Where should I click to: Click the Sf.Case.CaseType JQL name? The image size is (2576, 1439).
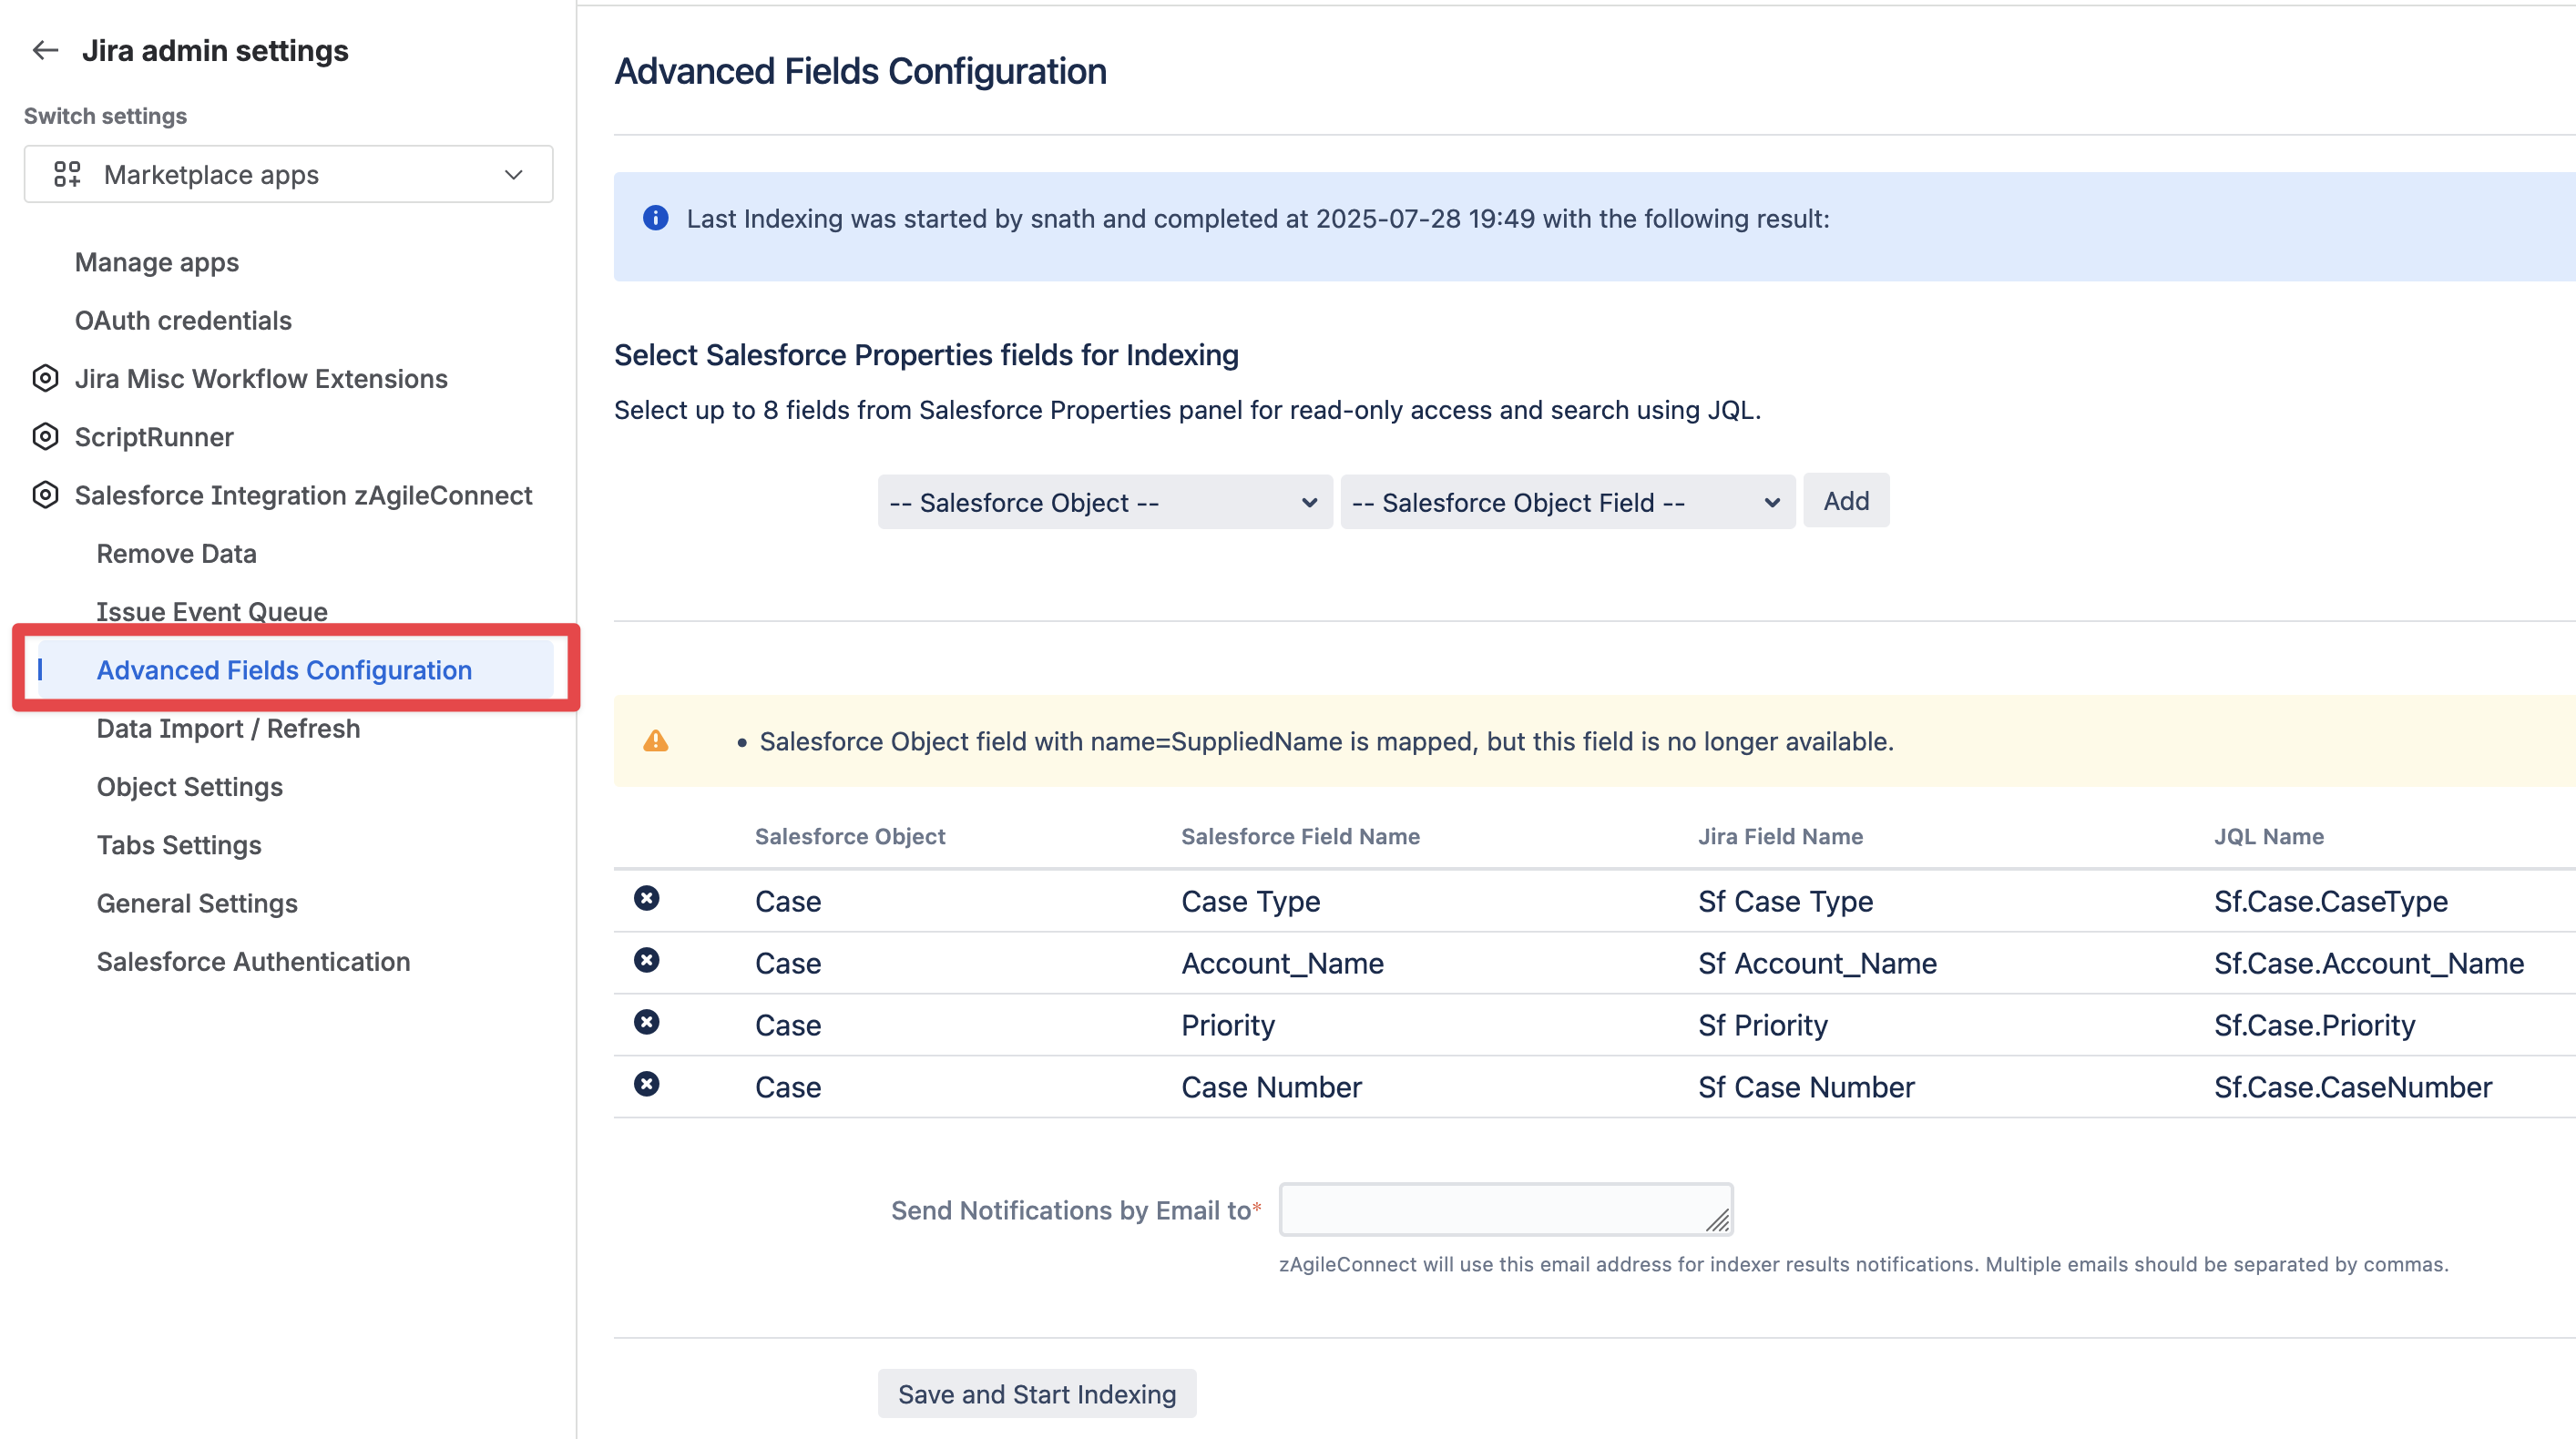tap(2331, 901)
